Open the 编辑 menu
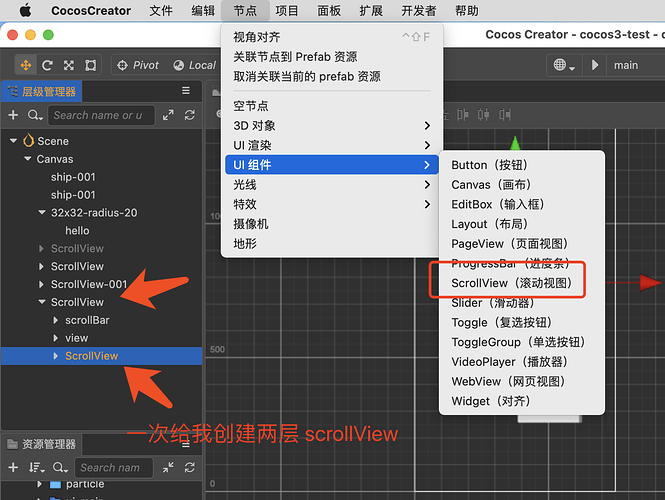 (203, 11)
